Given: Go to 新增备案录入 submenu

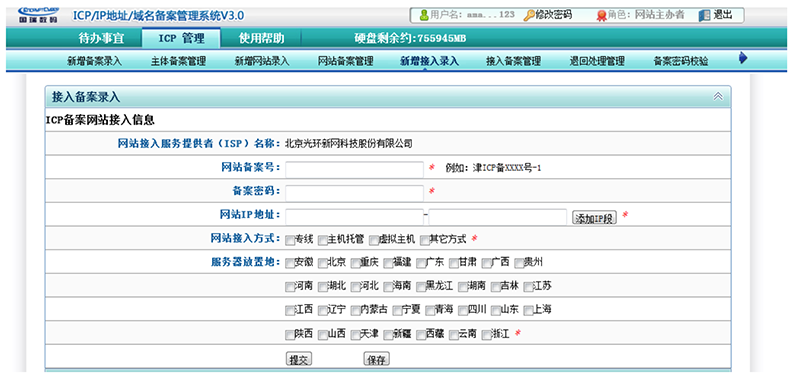Looking at the screenshot, I should [x=94, y=62].
